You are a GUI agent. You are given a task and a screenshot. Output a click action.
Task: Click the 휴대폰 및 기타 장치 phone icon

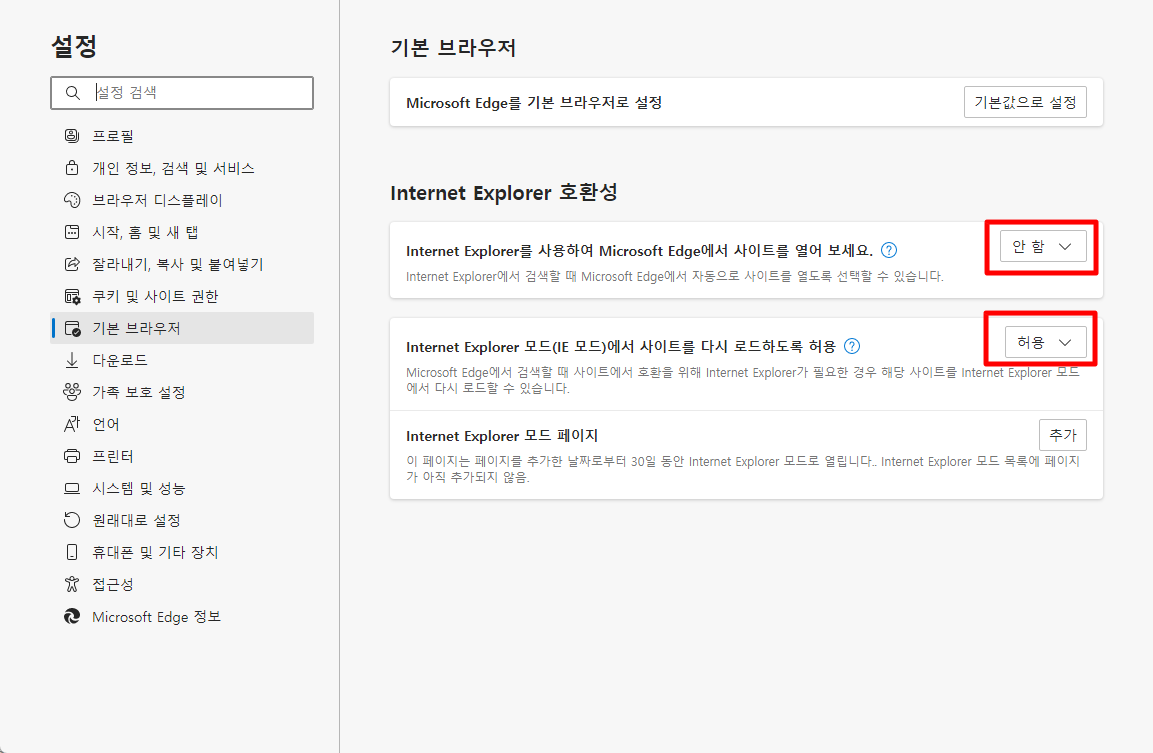pos(72,552)
